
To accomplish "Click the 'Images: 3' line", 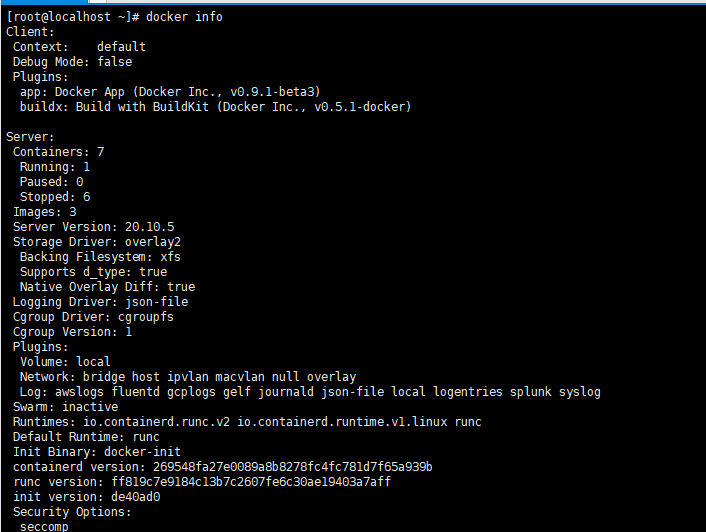I will (x=45, y=212).
